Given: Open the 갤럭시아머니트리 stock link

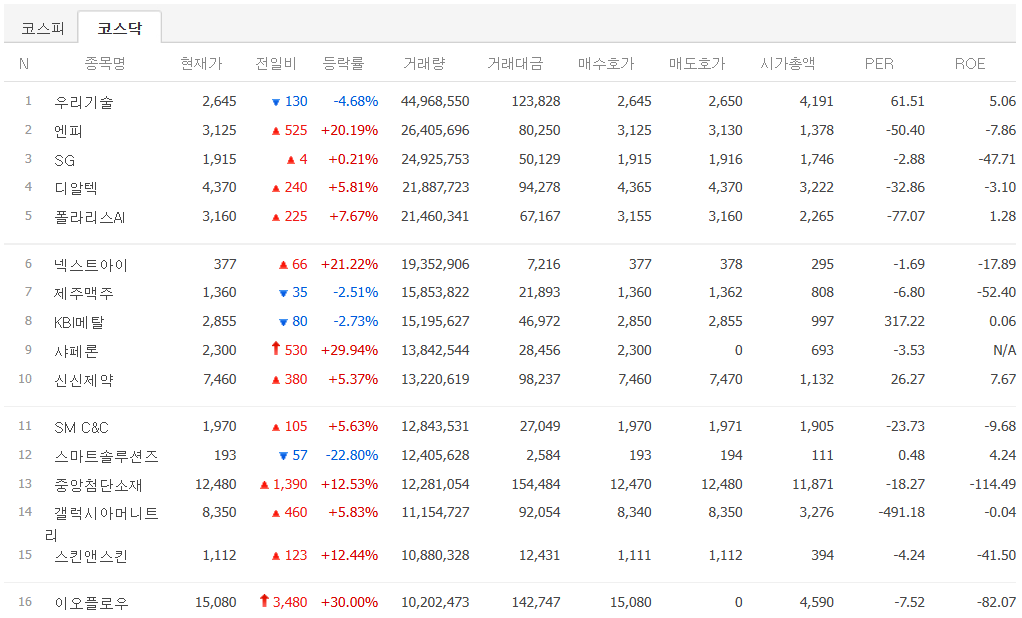Looking at the screenshot, I should [102, 523].
